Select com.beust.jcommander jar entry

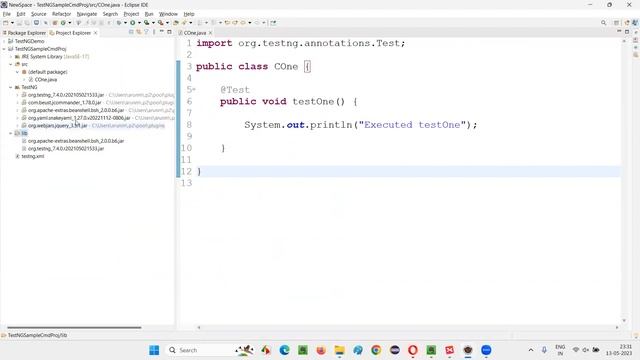64,102
